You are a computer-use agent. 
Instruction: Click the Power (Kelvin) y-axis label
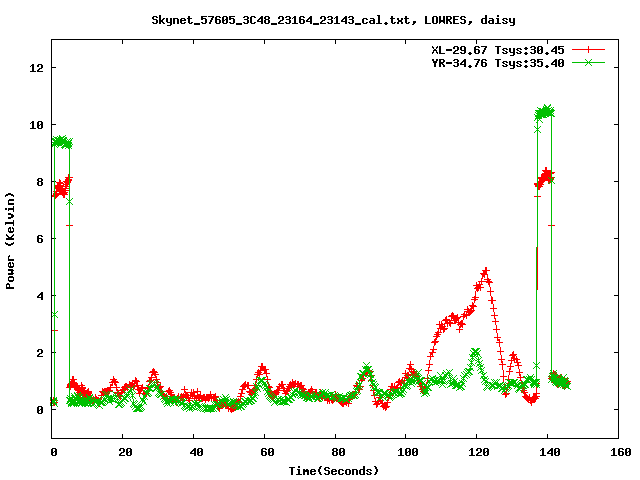(10, 241)
